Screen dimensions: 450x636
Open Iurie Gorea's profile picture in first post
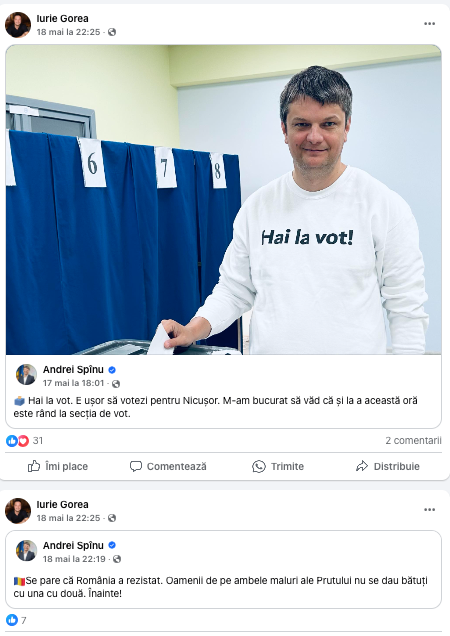coord(18,25)
